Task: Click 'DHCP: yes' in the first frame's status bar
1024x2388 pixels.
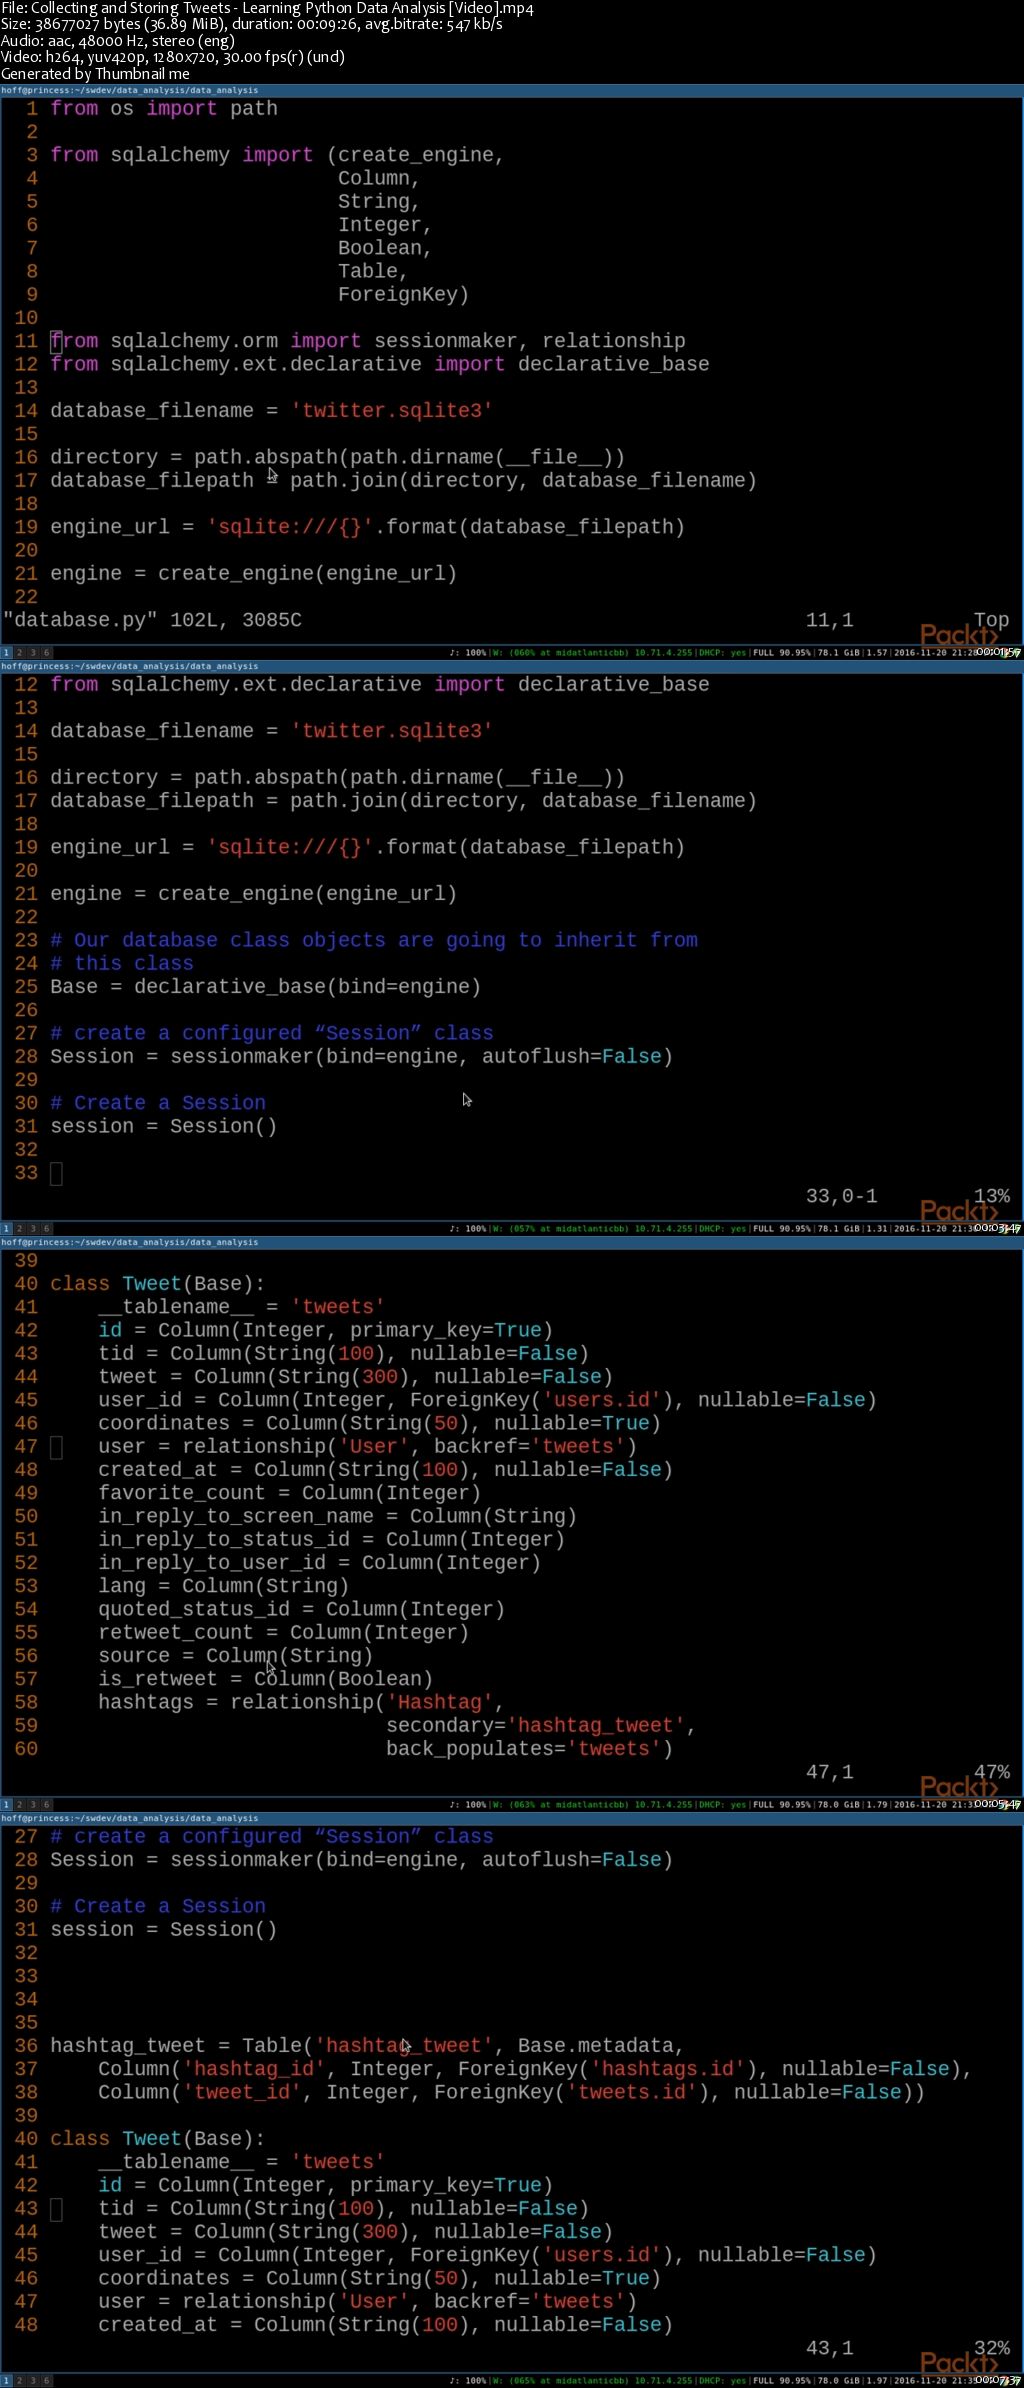Action: [x=722, y=653]
